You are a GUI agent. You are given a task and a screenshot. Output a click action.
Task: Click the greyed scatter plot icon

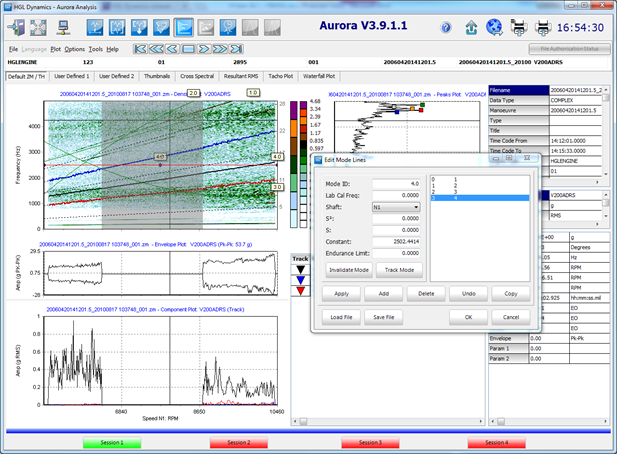(206, 28)
